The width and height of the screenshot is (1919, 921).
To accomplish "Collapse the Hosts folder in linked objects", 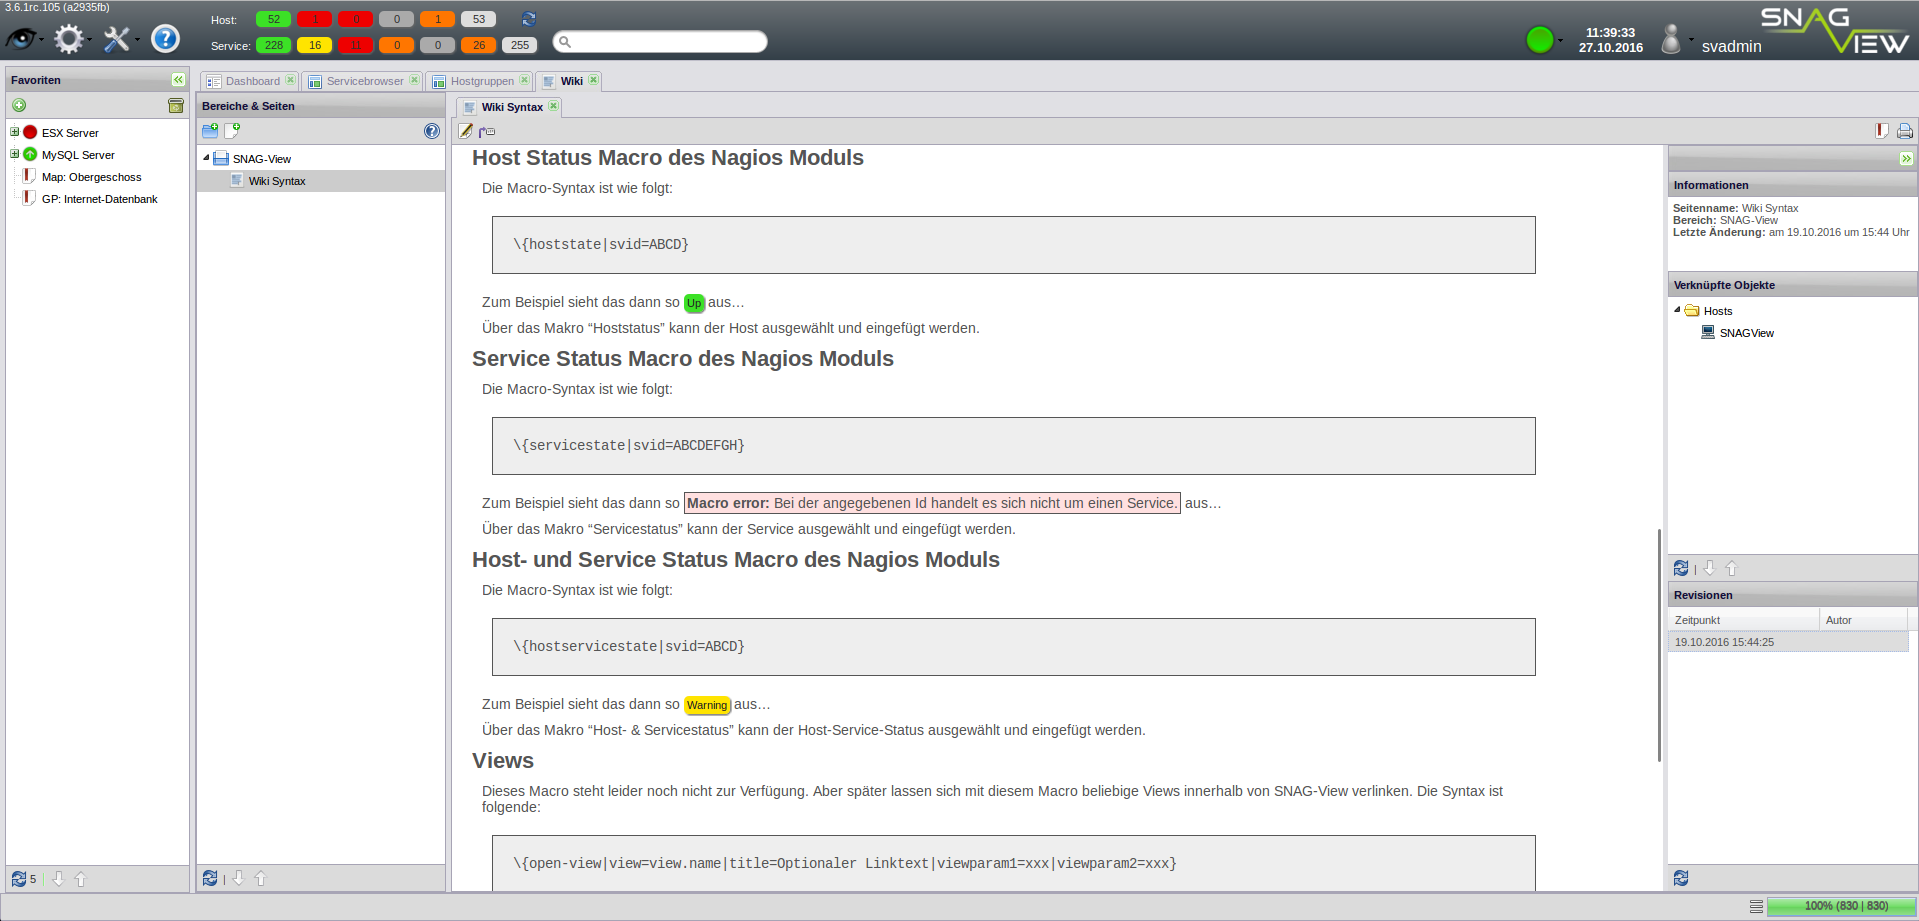I will click(1677, 310).
